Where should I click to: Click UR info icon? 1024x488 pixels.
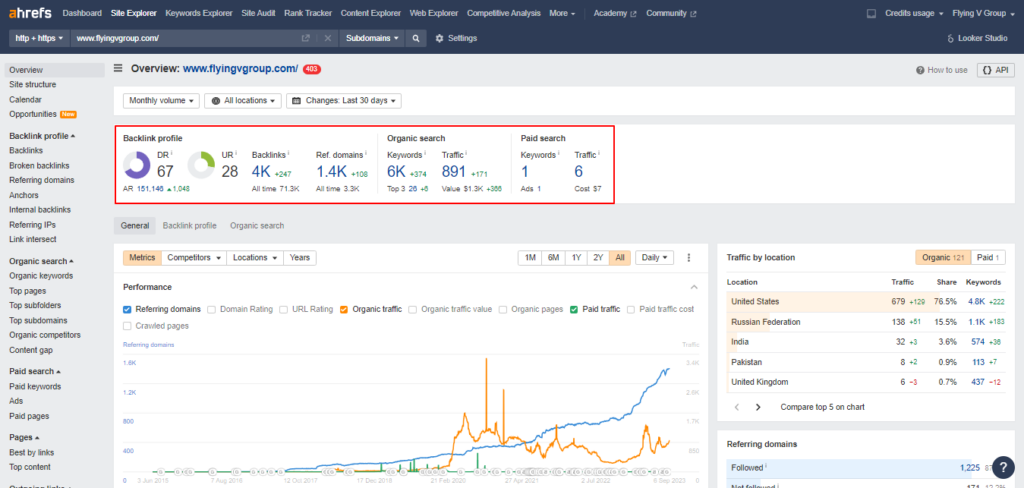click(x=236, y=153)
